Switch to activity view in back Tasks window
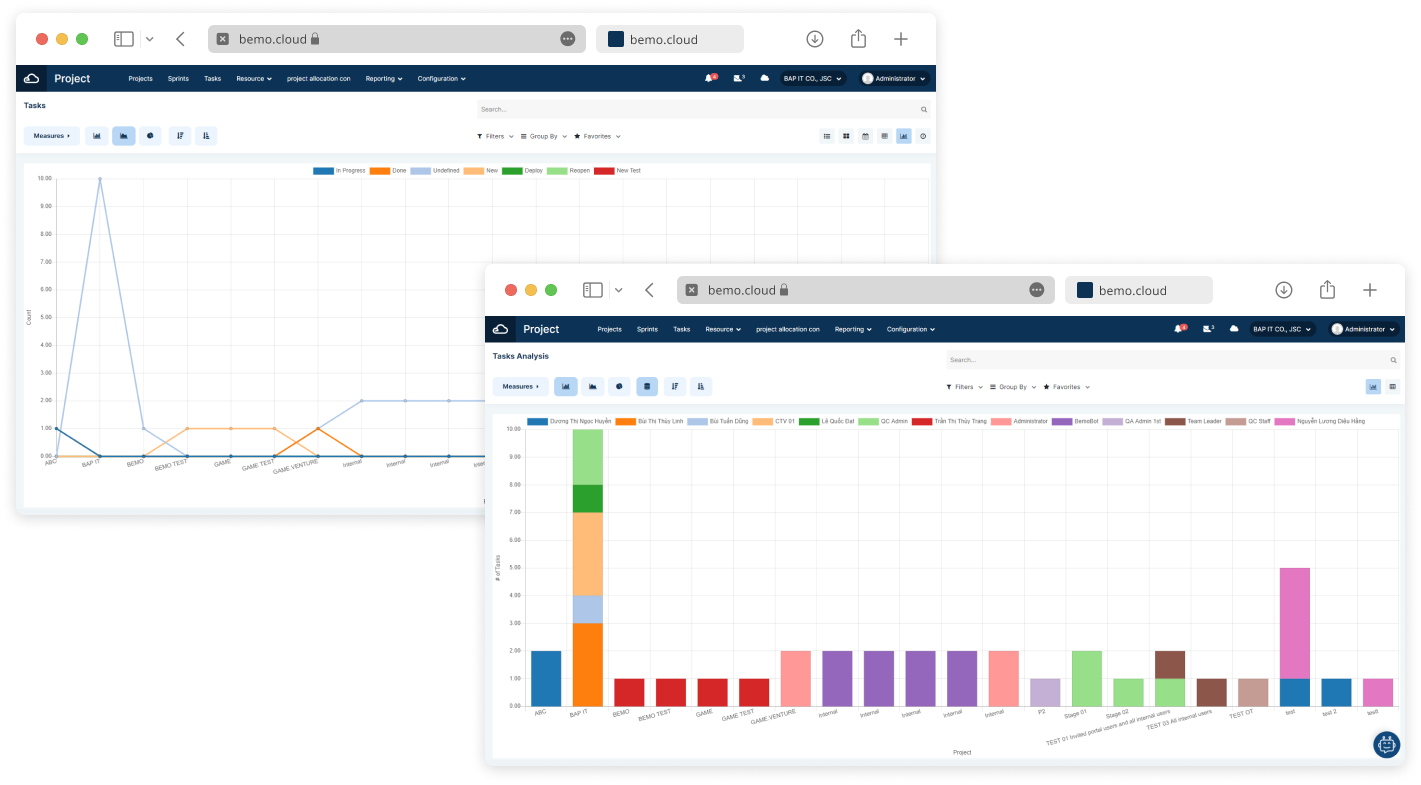This screenshot has width=1421, height=785. [x=923, y=136]
